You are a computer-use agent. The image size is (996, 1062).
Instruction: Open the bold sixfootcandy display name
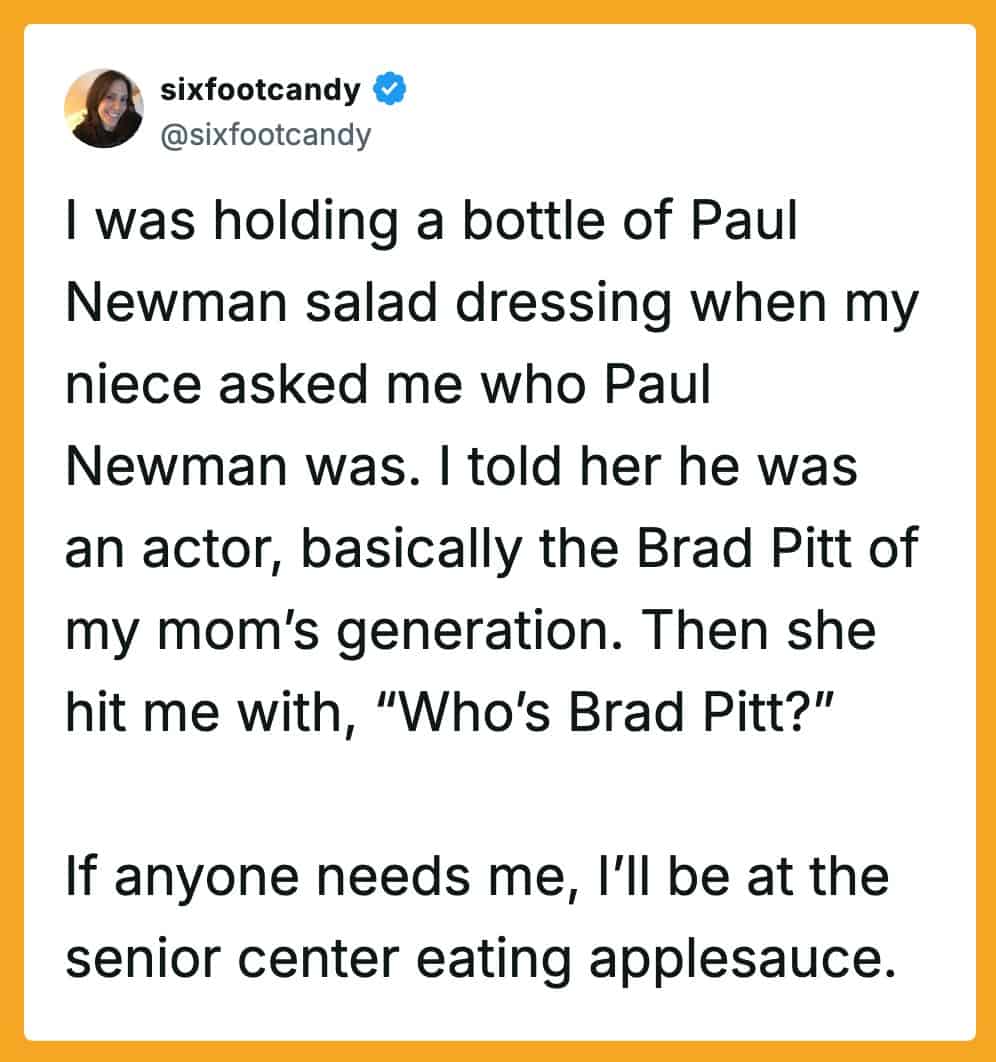(x=260, y=90)
